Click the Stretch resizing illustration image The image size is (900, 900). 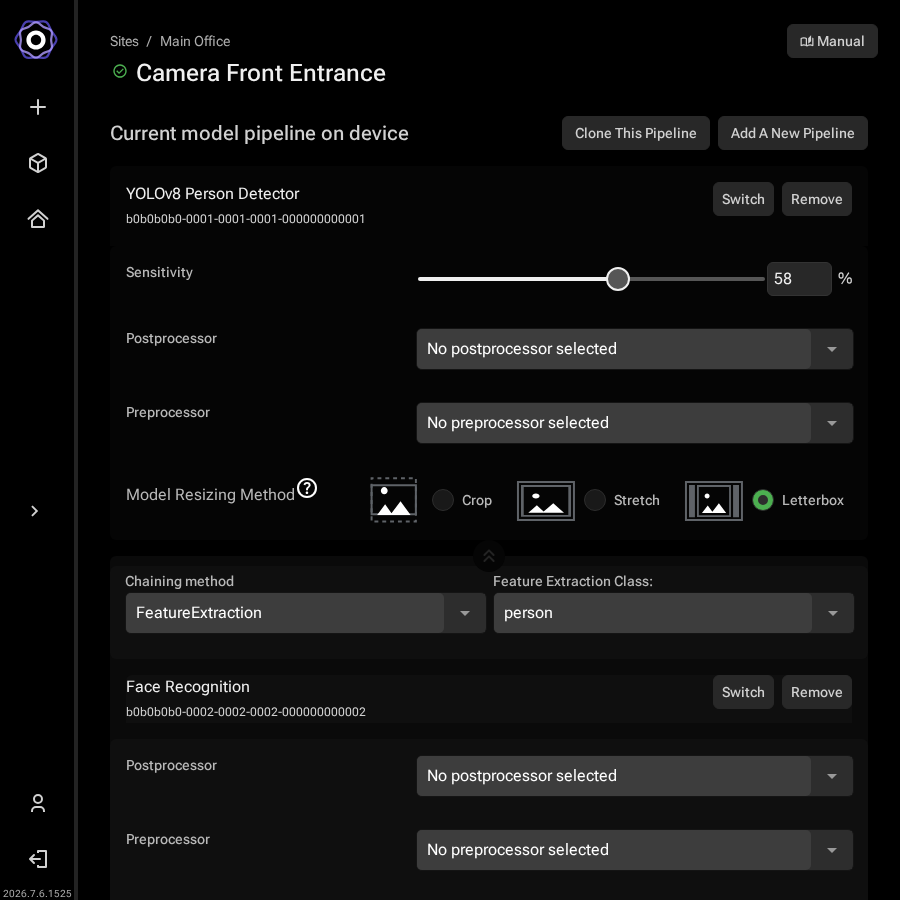(546, 501)
